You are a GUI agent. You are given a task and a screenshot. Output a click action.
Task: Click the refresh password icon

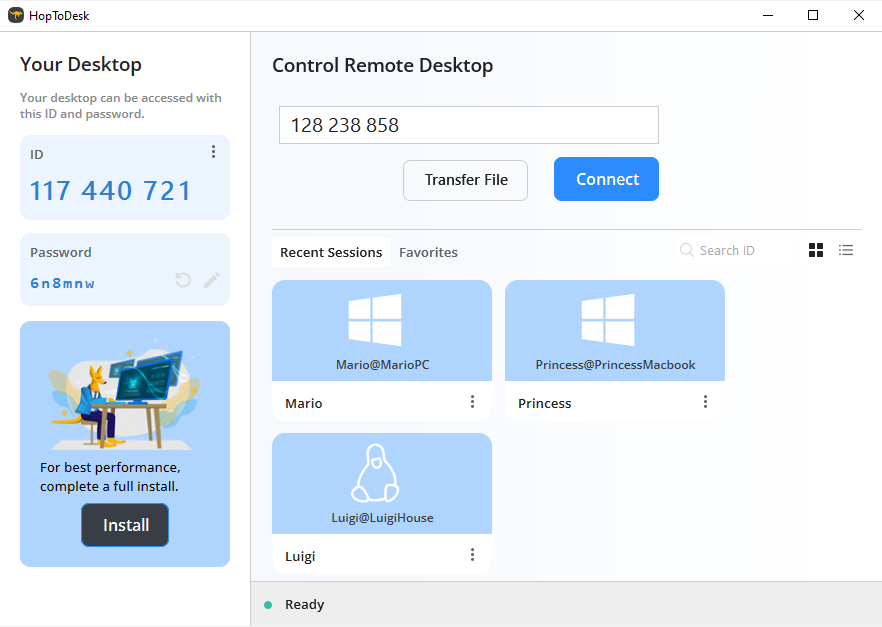[x=183, y=280]
